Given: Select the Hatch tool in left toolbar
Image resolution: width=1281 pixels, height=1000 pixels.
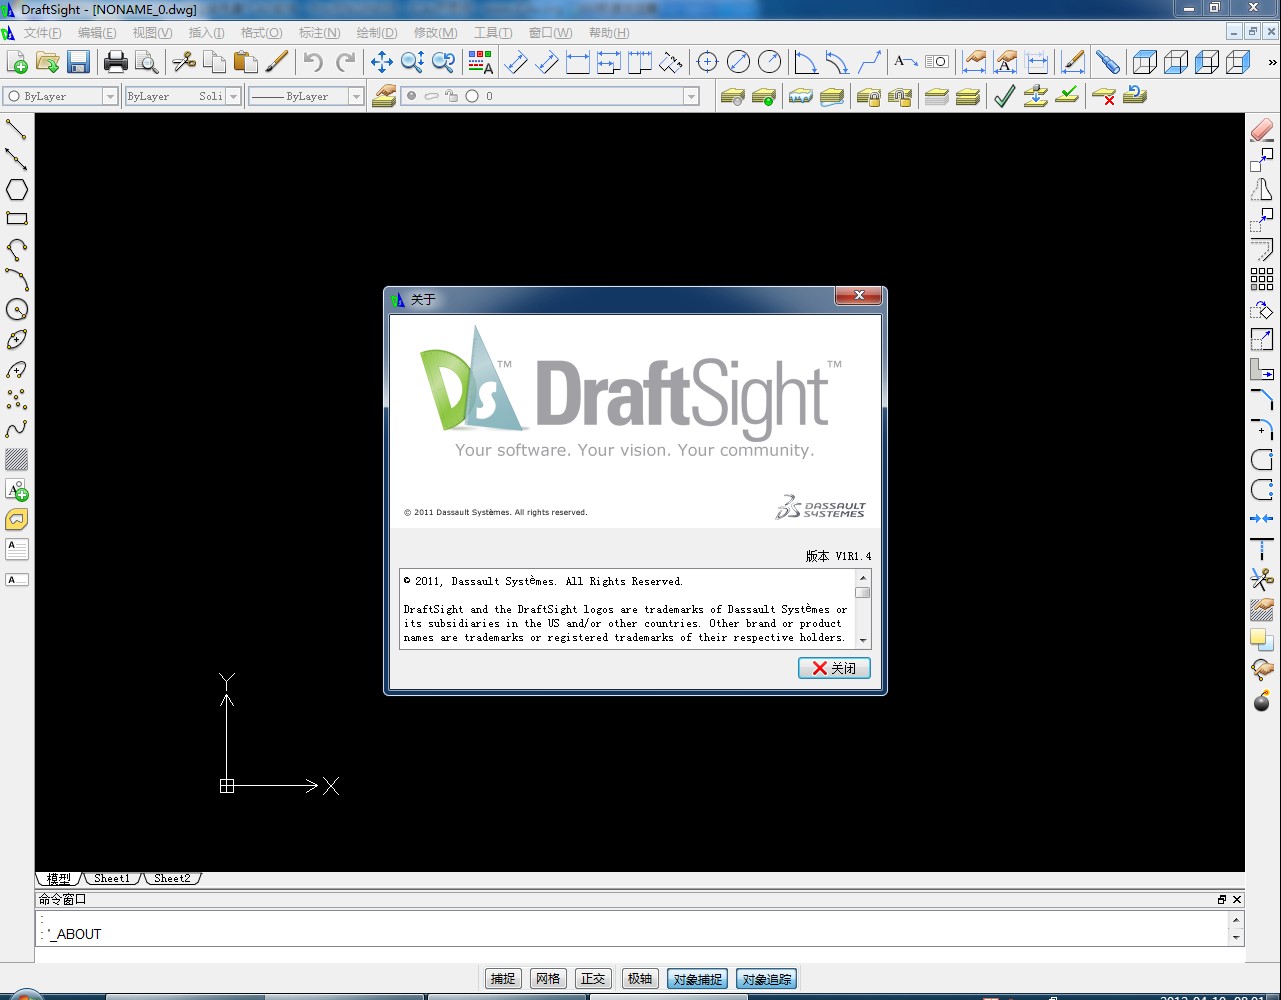Looking at the screenshot, I should (x=16, y=459).
